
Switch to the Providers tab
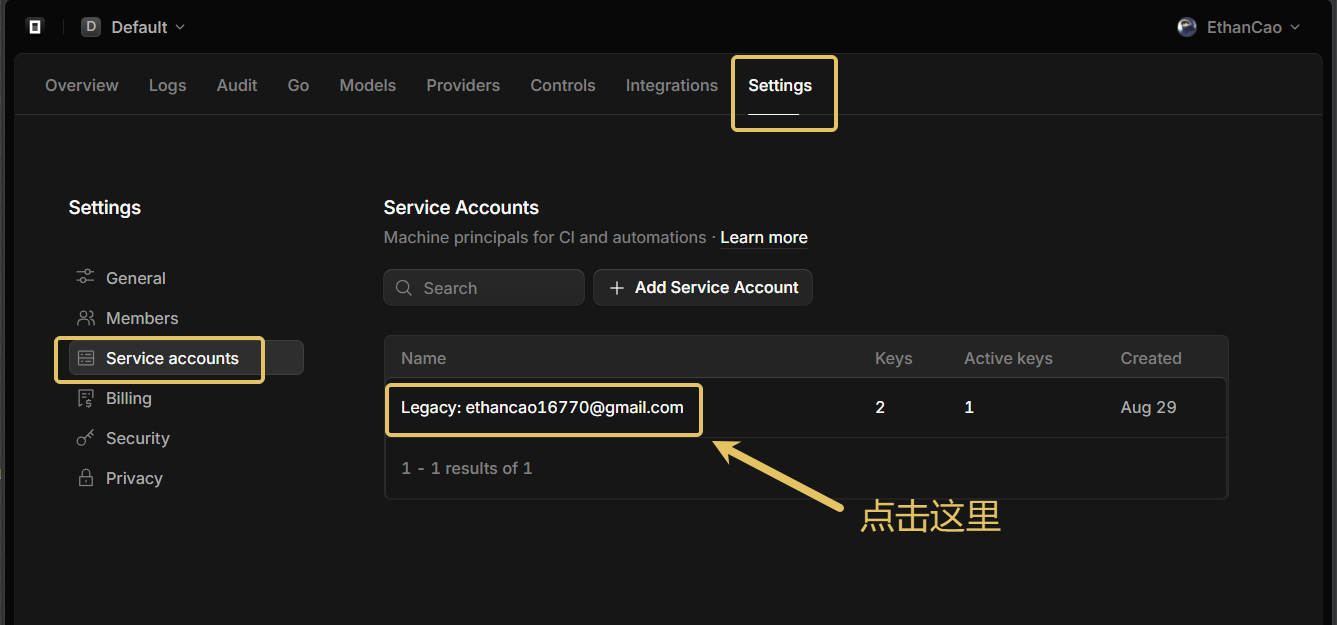tap(463, 85)
